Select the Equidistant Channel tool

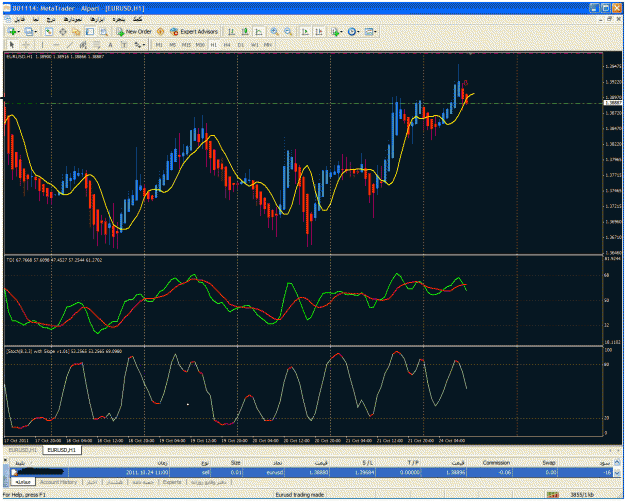coord(83,45)
